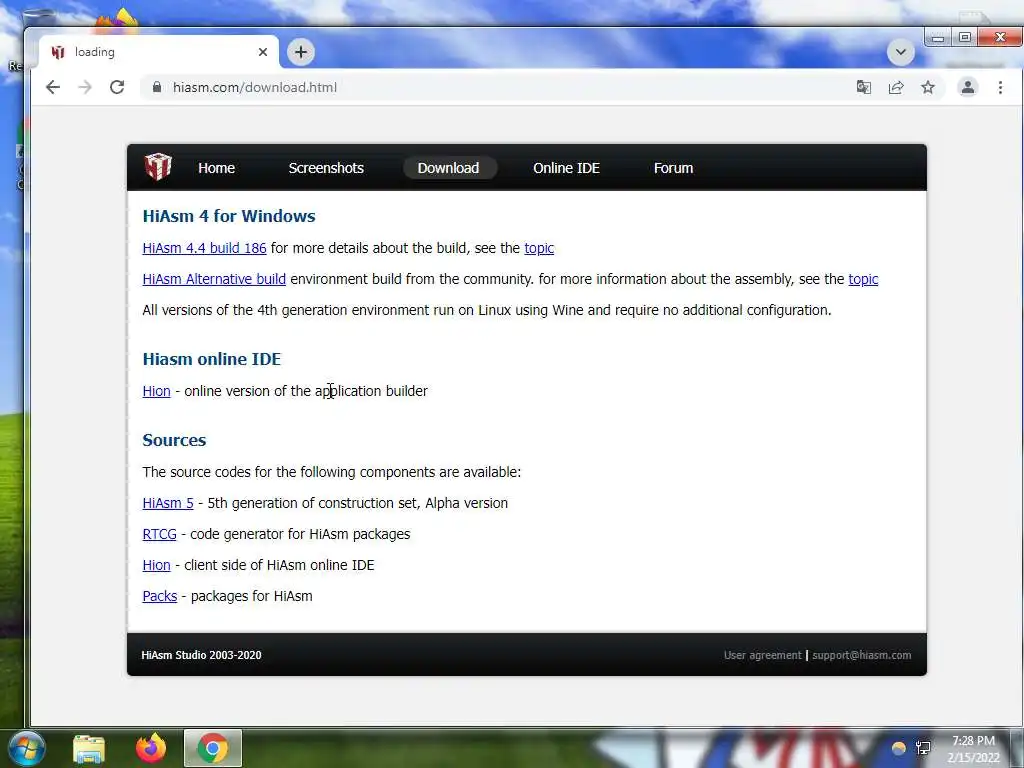Click the padlock site info icon
The height and width of the screenshot is (768, 1024).
(157, 87)
